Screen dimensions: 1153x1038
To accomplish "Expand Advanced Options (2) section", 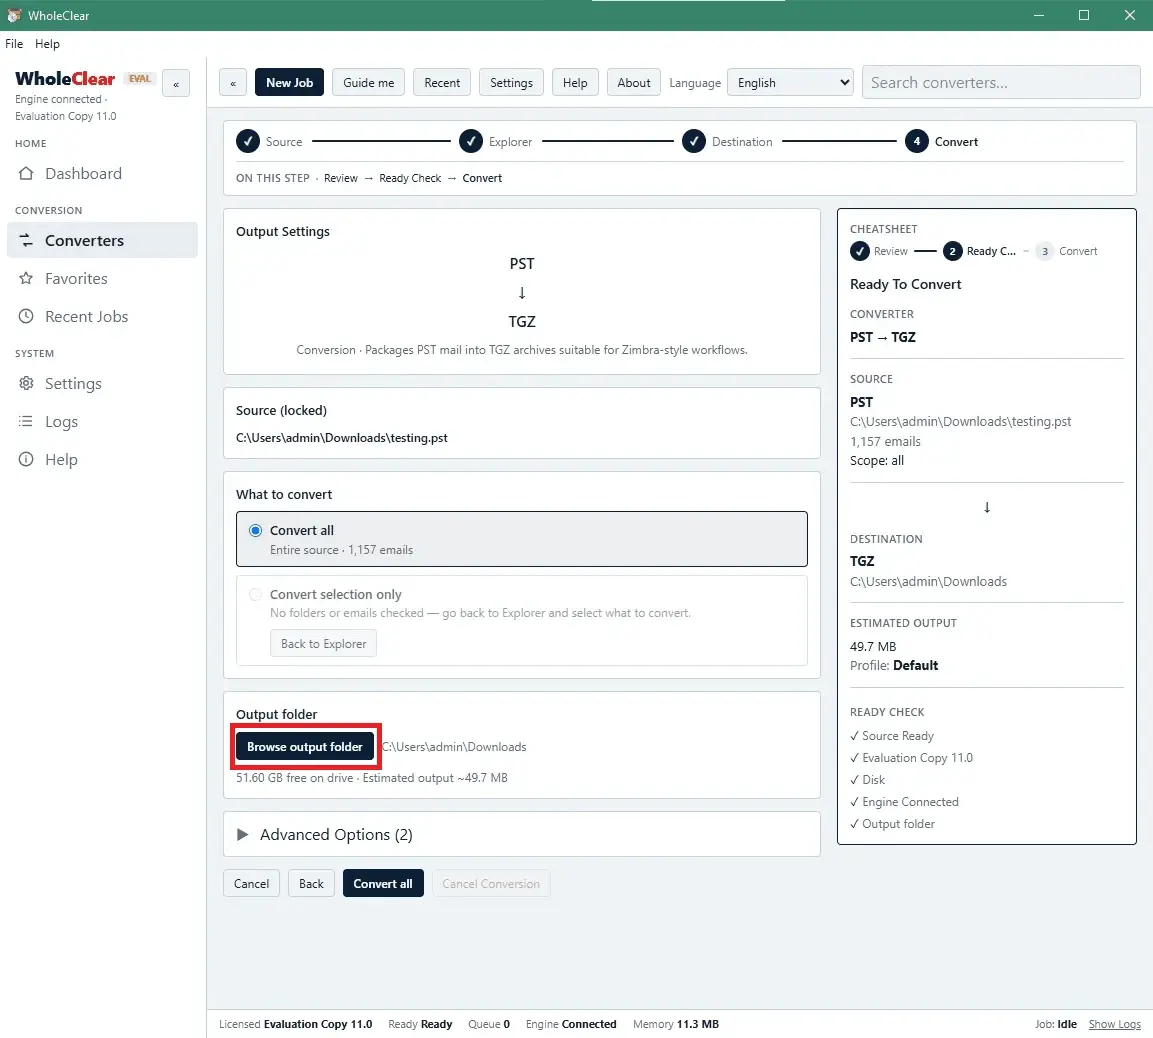I will 521,834.
